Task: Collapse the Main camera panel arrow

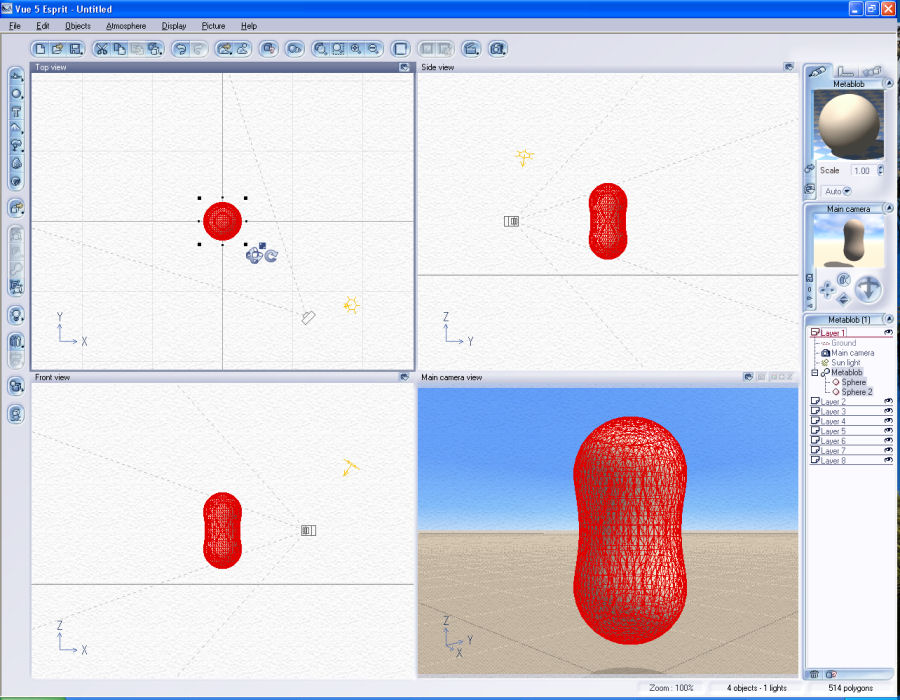Action: click(889, 208)
